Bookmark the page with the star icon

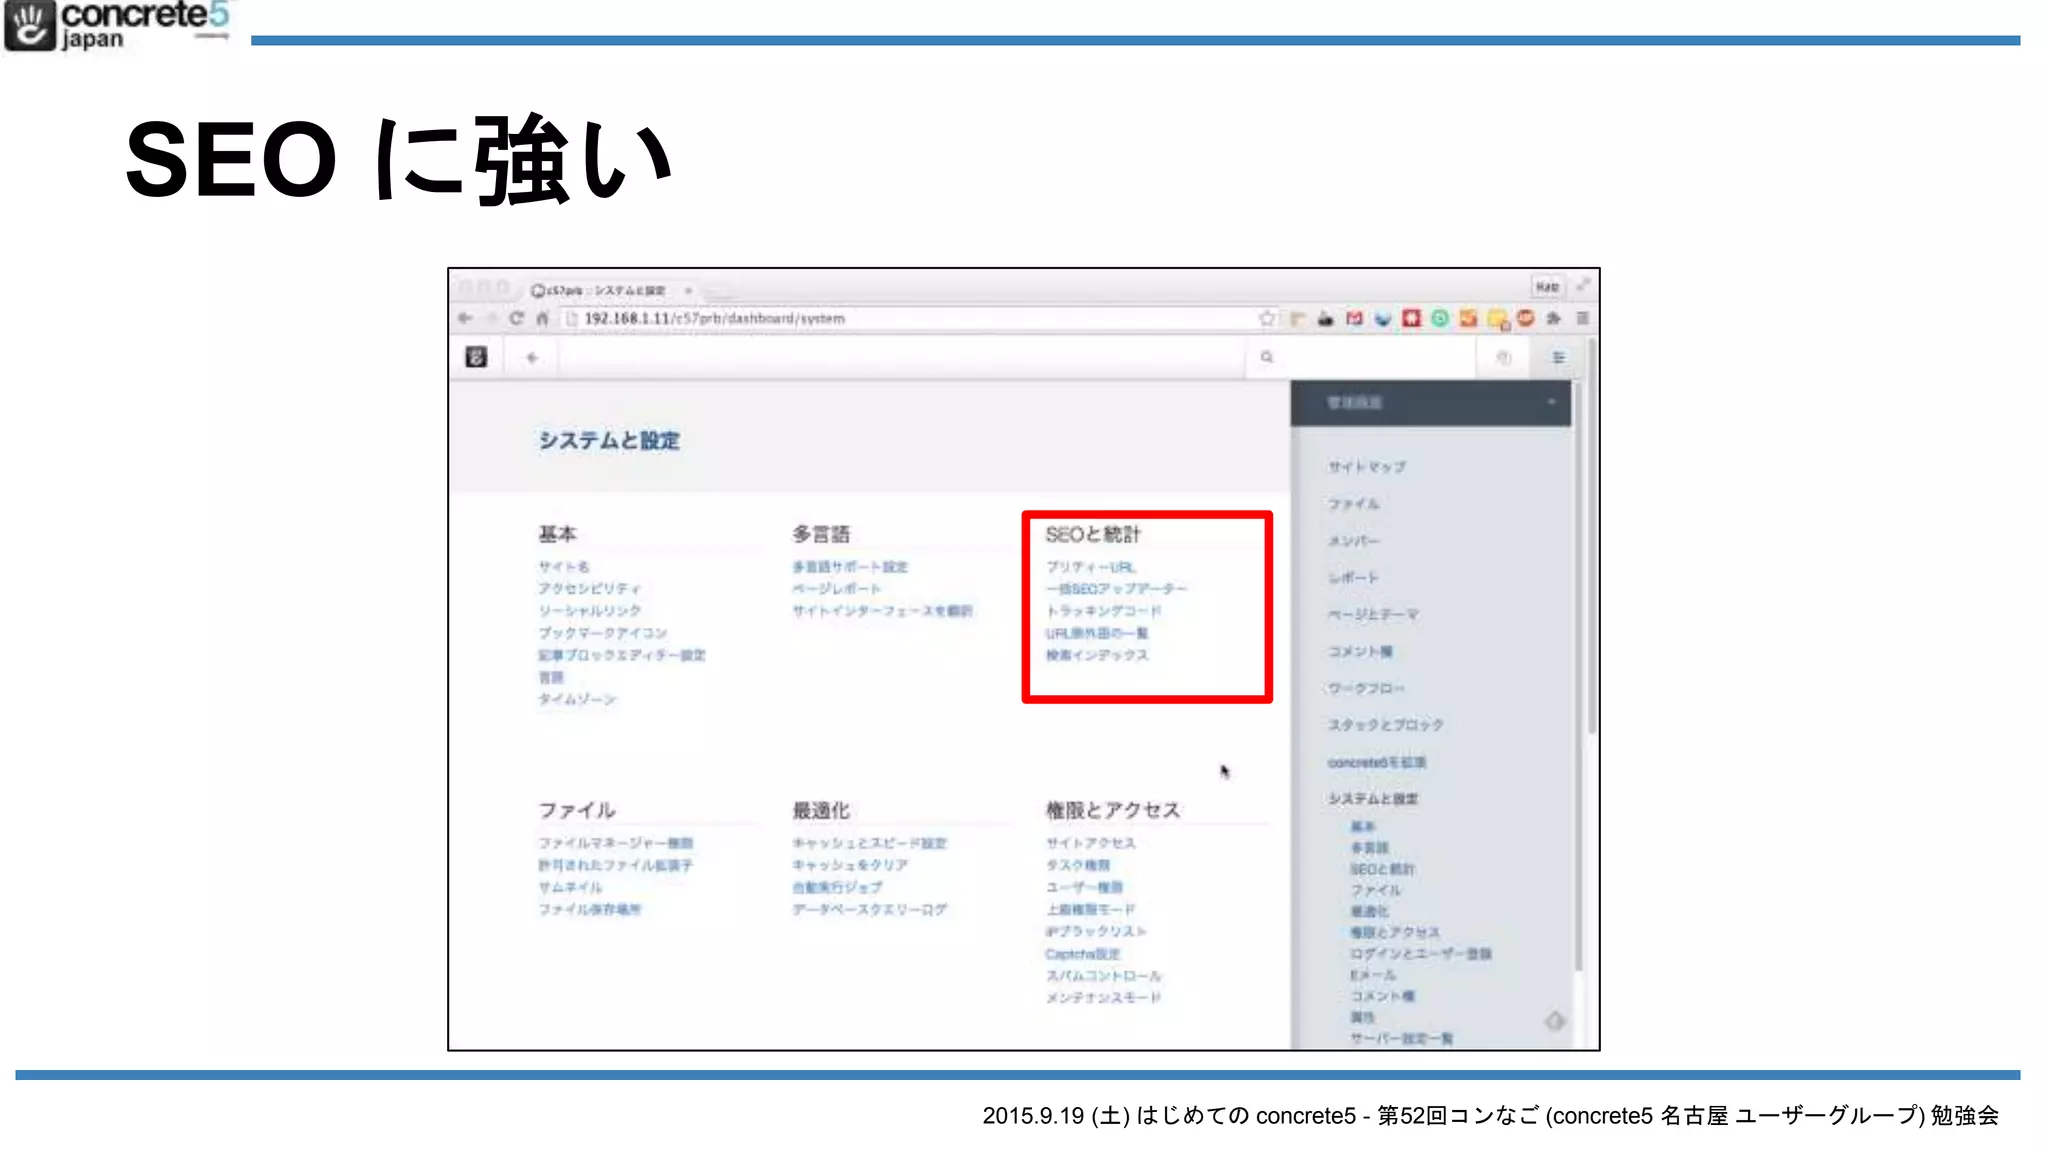[x=1267, y=318]
